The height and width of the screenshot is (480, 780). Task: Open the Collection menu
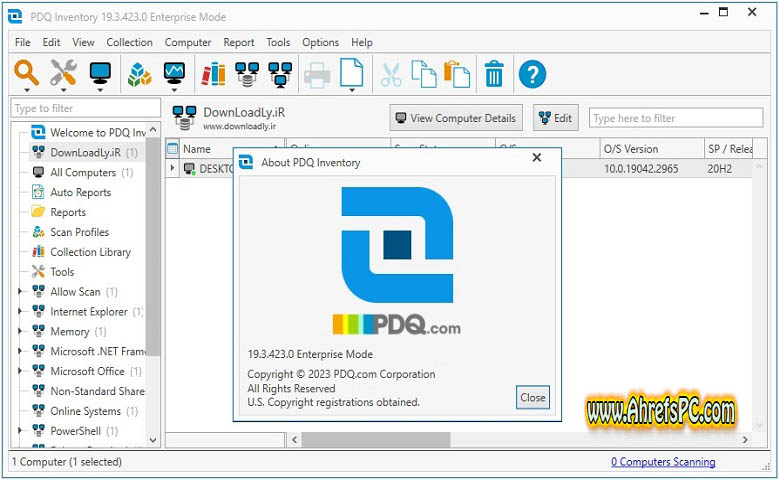(x=129, y=42)
